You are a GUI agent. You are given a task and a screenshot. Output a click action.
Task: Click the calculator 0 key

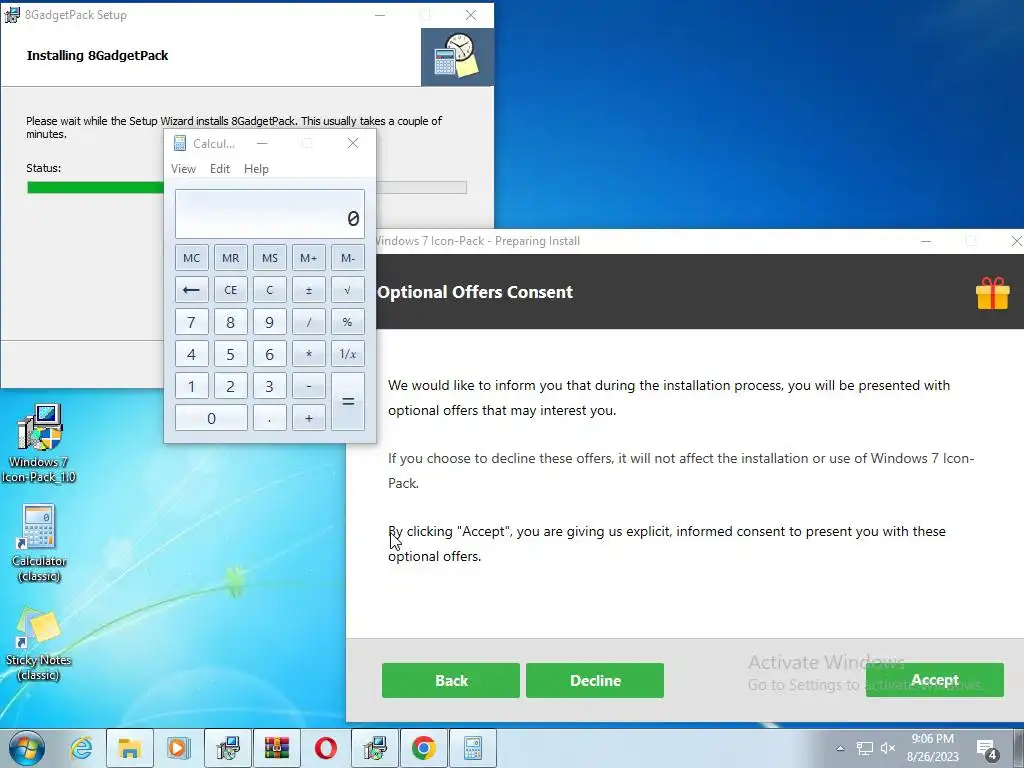[211, 418]
